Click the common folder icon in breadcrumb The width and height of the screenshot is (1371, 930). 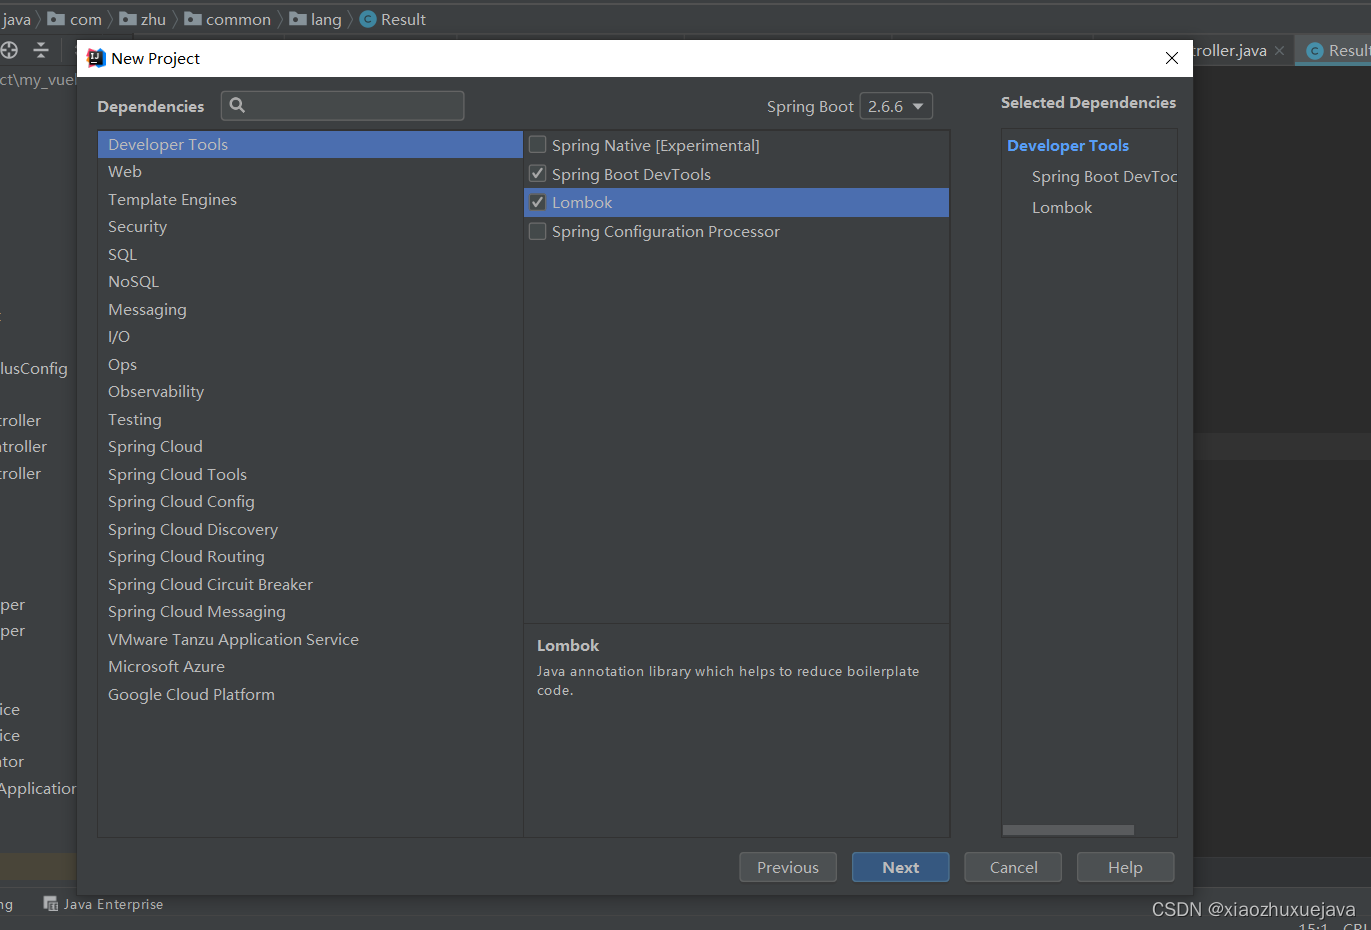(193, 19)
